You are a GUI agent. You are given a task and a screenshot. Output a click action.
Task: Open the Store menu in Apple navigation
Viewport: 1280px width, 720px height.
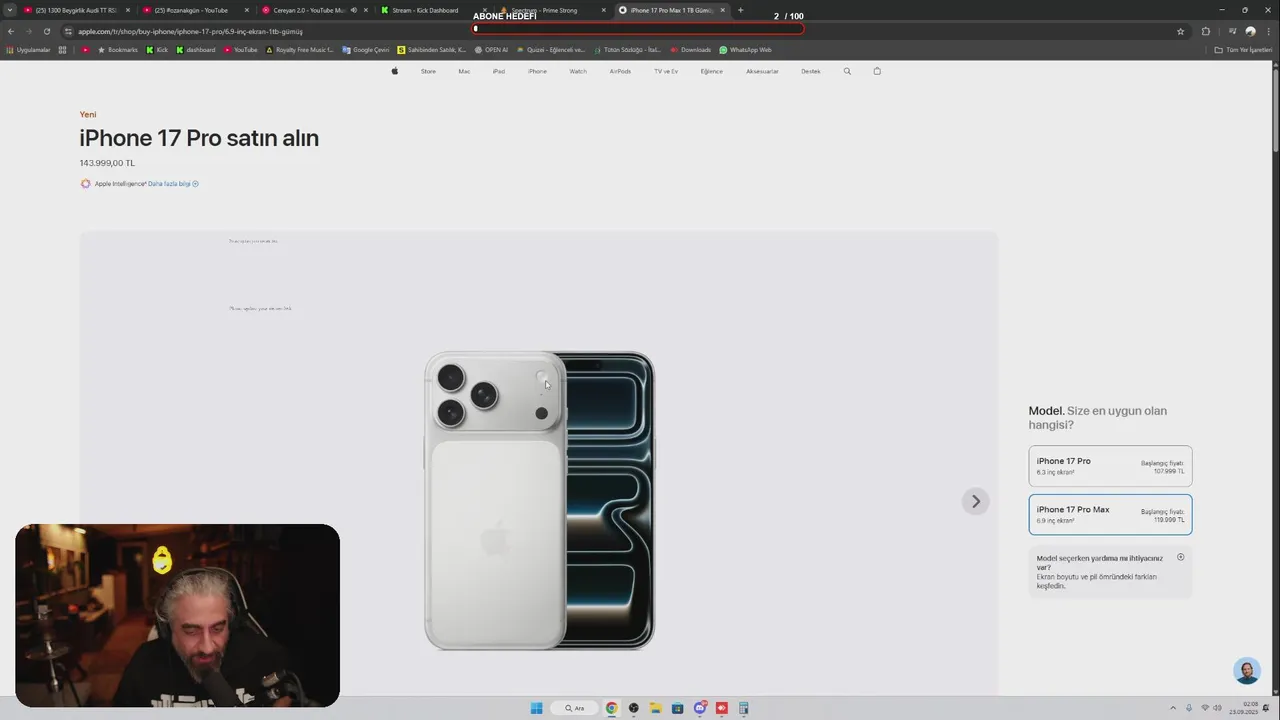pos(428,71)
